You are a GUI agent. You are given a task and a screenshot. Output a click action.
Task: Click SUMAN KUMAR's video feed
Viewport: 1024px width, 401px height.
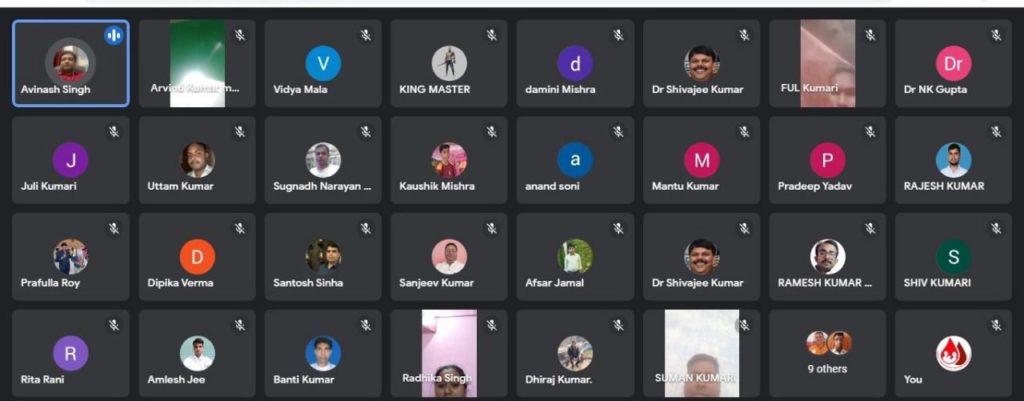(x=701, y=353)
